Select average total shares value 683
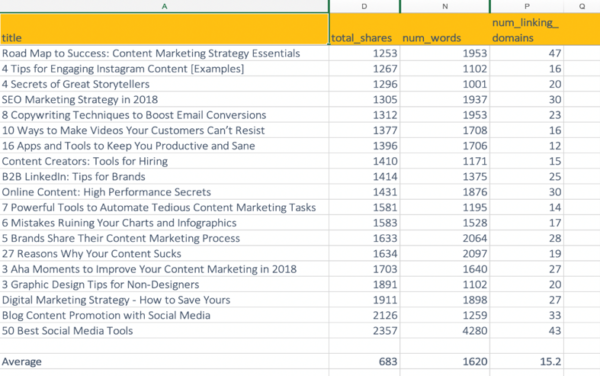Screen dimensions: 600x376 tap(364, 361)
